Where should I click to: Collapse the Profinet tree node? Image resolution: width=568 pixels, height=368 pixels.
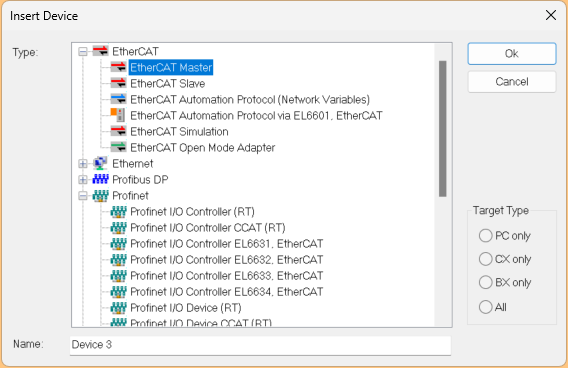pos(83,196)
